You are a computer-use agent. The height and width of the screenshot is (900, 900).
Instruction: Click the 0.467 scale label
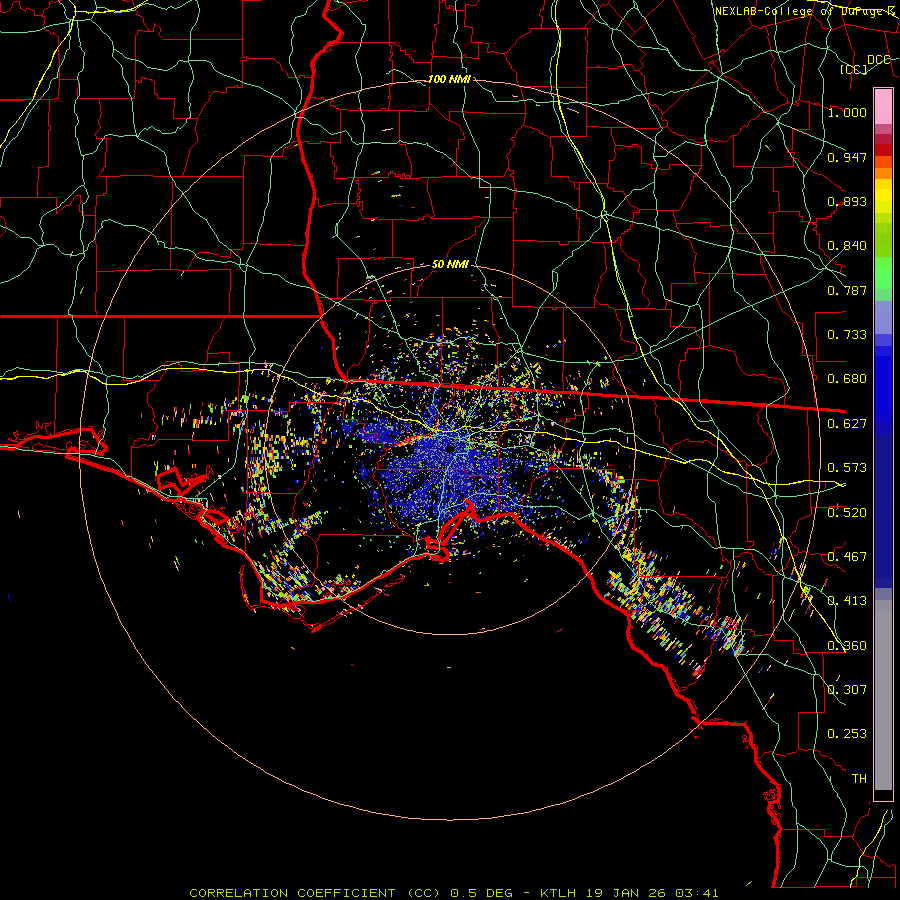(x=847, y=557)
